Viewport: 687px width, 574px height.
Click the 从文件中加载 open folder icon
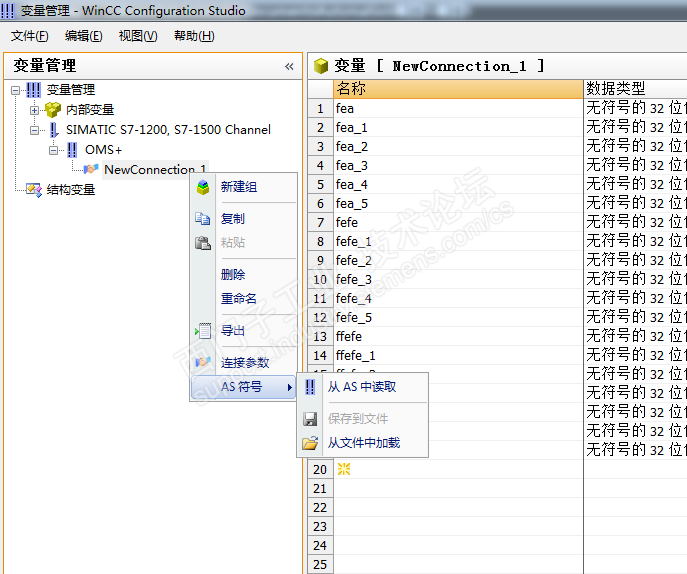click(x=310, y=443)
